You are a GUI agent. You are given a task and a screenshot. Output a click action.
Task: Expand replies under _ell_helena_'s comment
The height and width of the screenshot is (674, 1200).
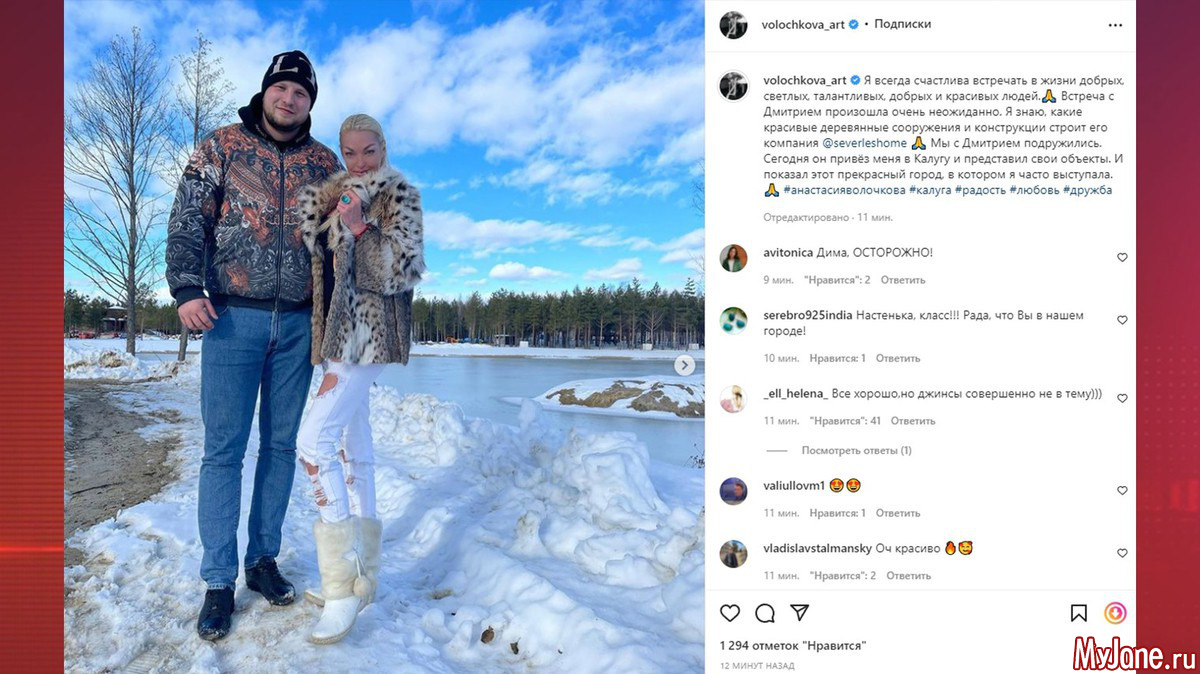pos(856,451)
